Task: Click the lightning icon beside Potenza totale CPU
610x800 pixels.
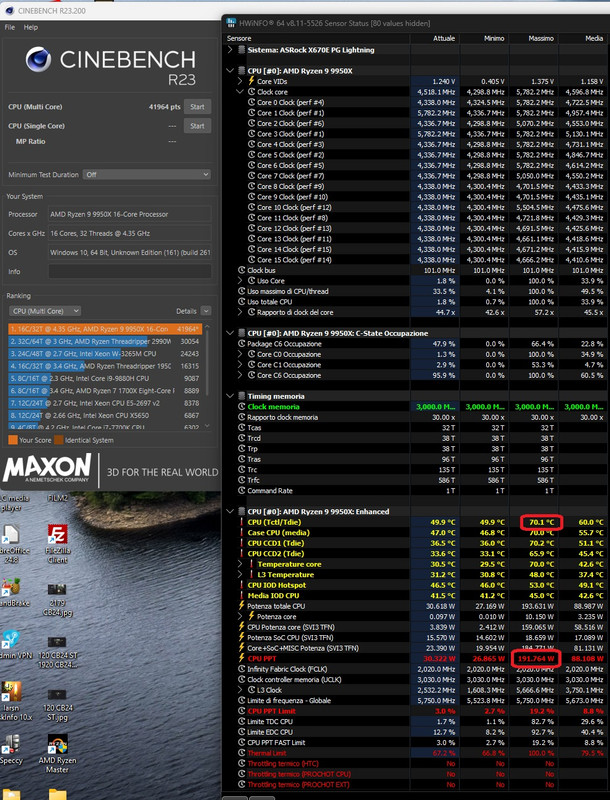Action: (x=242, y=606)
